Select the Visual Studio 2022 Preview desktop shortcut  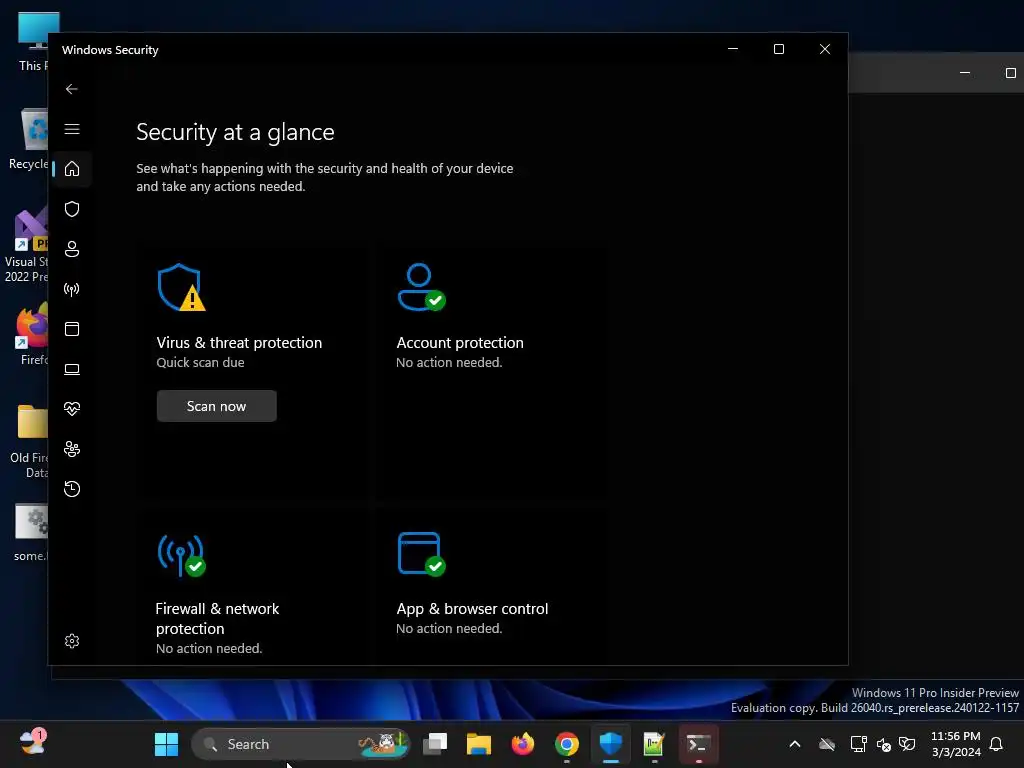[x=26, y=246]
